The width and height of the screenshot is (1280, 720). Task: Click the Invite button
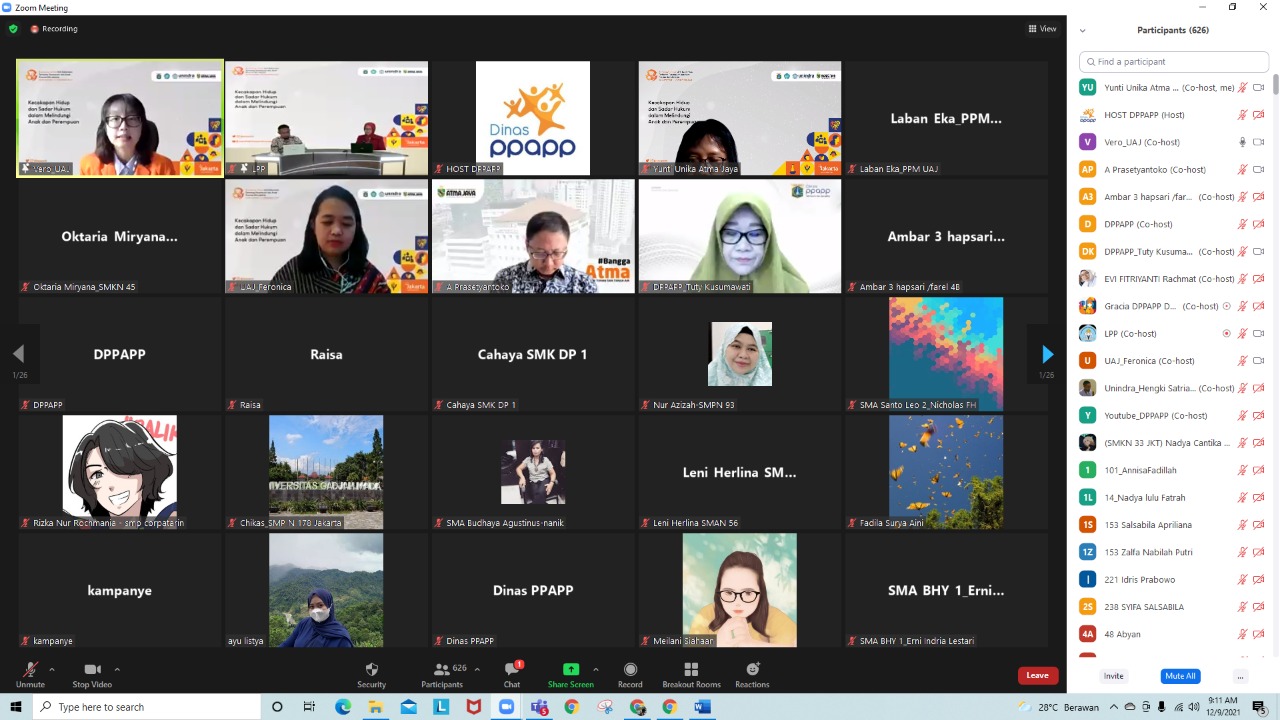click(x=1113, y=676)
